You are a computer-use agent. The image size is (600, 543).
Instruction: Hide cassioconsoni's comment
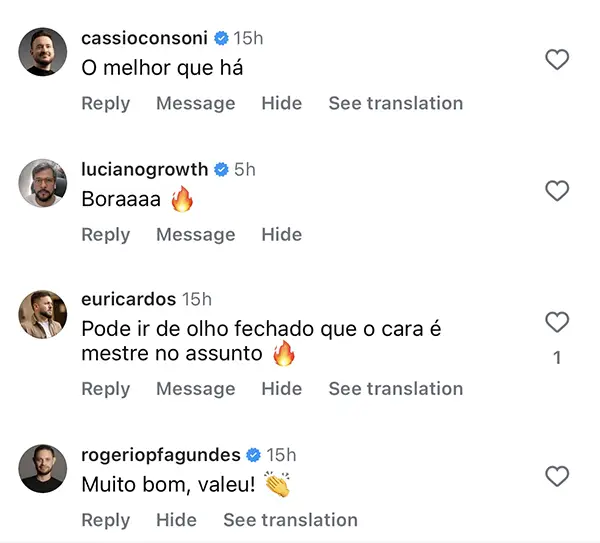(281, 103)
